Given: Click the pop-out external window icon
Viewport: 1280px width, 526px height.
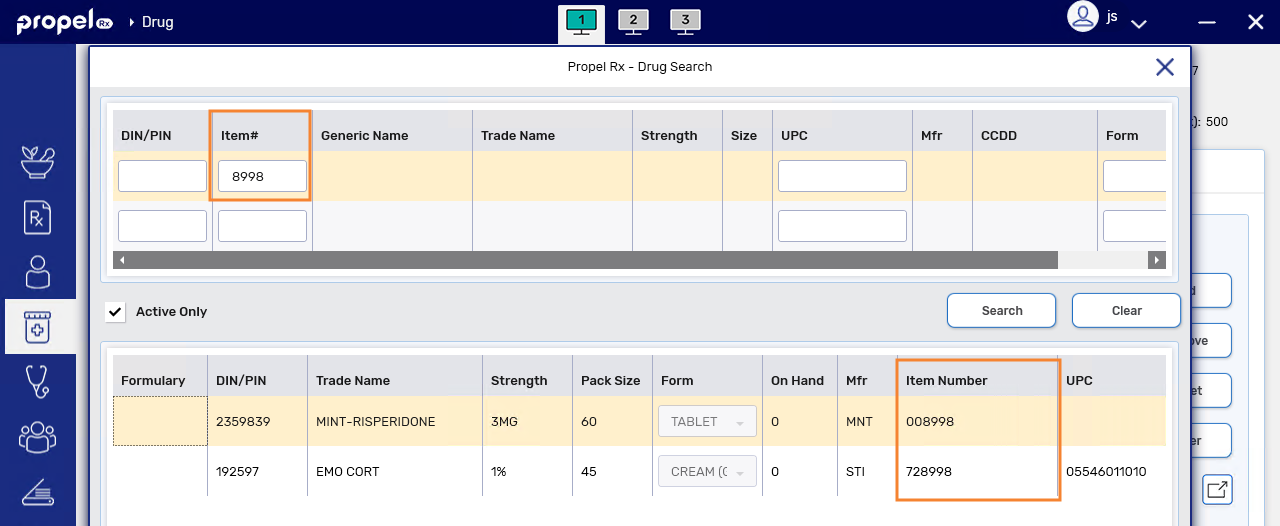Looking at the screenshot, I should [1217, 490].
